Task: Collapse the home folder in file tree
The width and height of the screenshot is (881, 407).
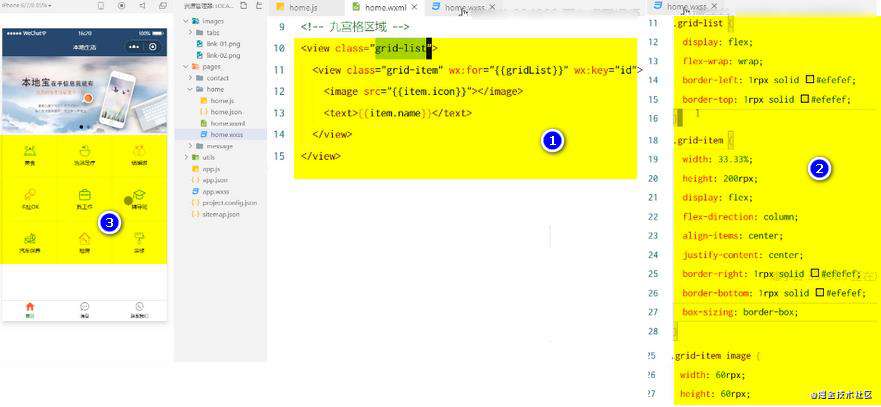Action: [x=191, y=89]
